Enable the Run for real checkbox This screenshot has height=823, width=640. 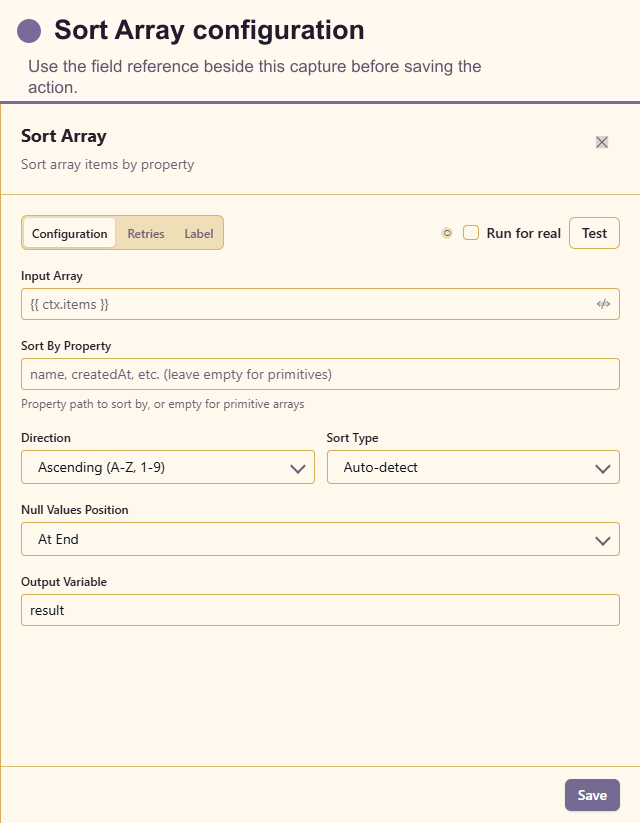pyautogui.click(x=471, y=233)
